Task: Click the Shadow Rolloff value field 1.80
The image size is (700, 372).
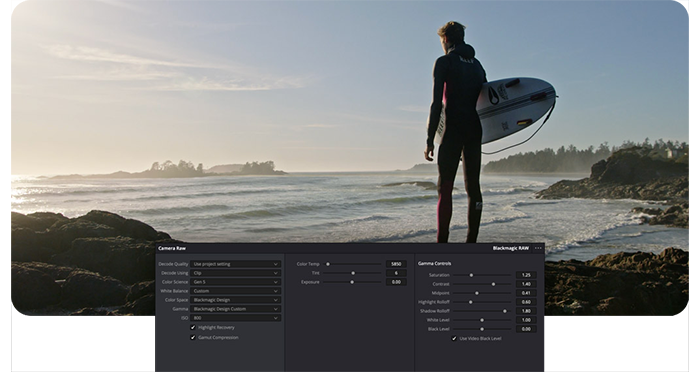Action: click(x=526, y=311)
